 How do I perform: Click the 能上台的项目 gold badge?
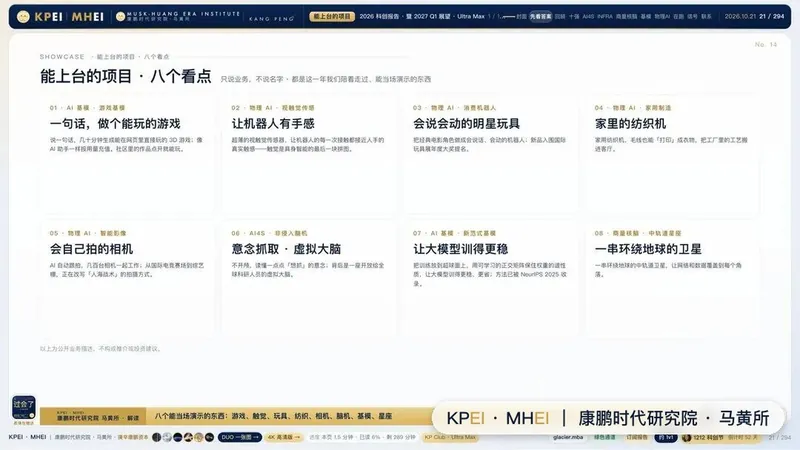pyautogui.click(x=332, y=16)
